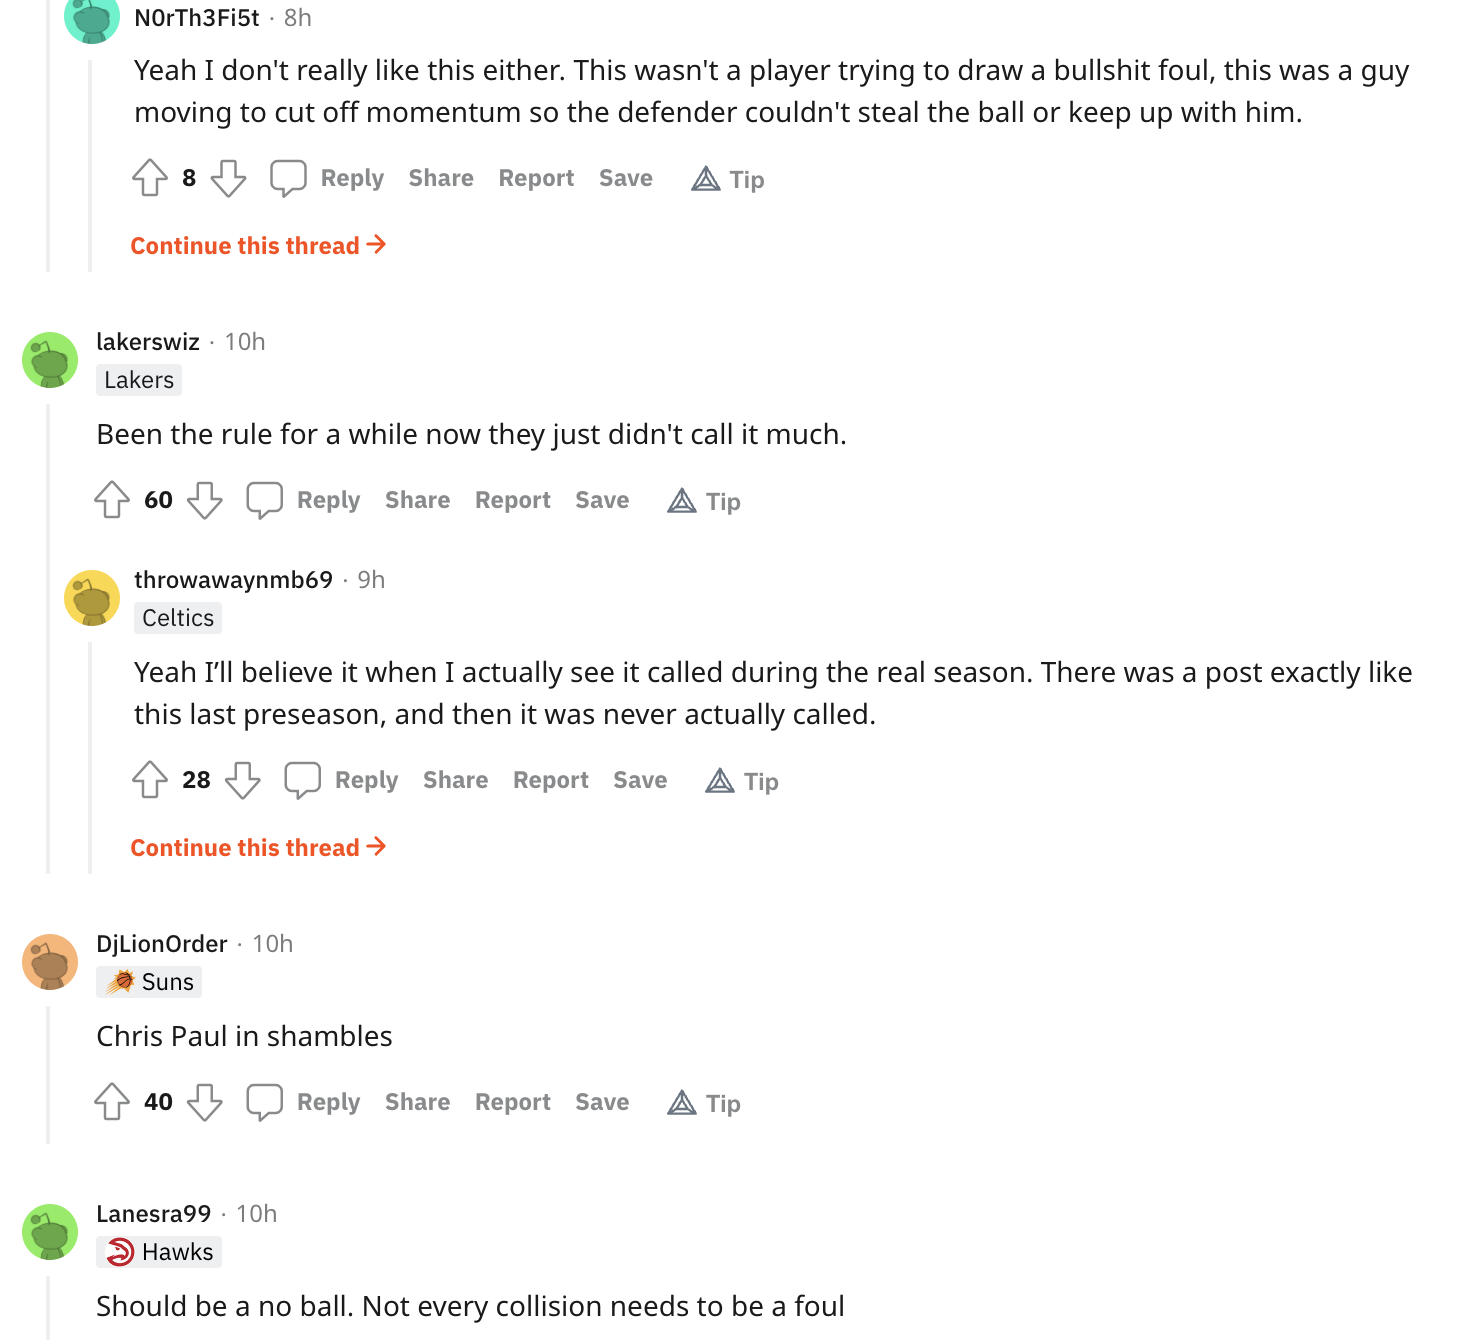Continue this thread under throwawaynmb69's comment

pyautogui.click(x=258, y=848)
